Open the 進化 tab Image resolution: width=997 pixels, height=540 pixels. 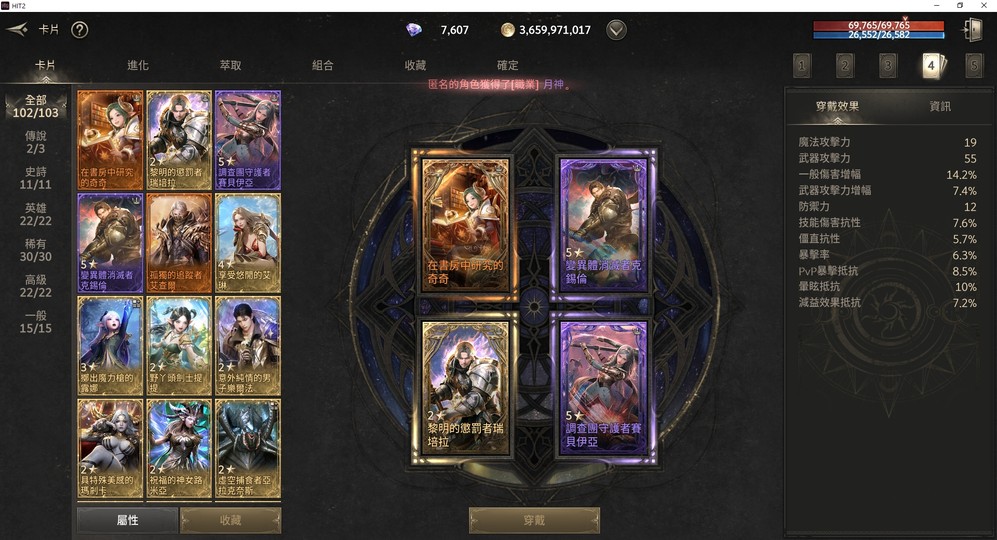click(138, 65)
